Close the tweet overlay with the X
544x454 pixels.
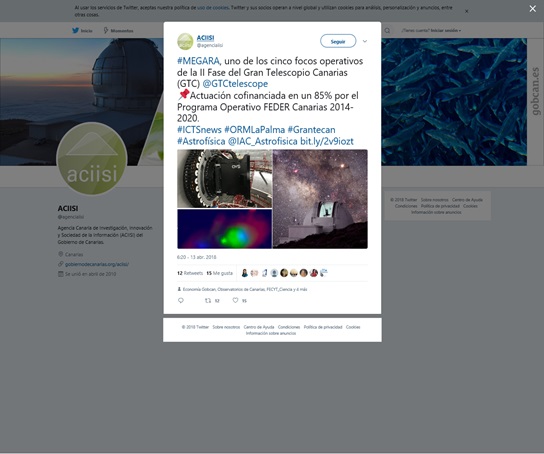click(533, 9)
